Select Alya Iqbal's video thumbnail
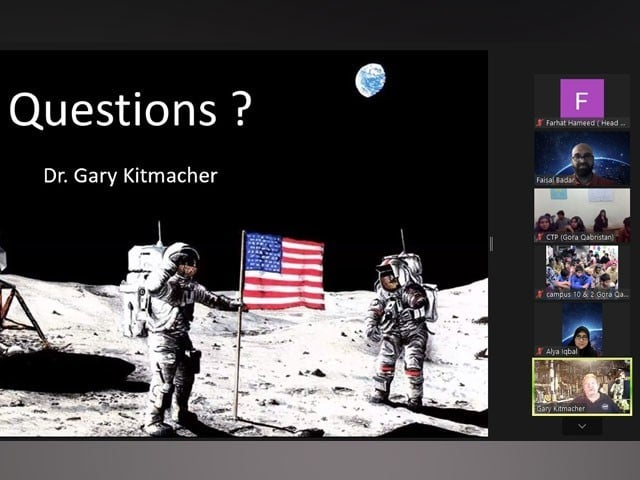Image resolution: width=640 pixels, height=480 pixels. 582,329
